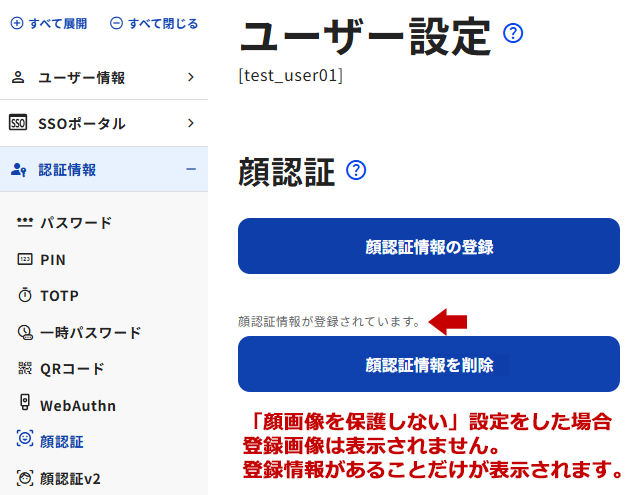Click the 顔認証 face icon
This screenshot has width=640, height=495.
point(25,441)
